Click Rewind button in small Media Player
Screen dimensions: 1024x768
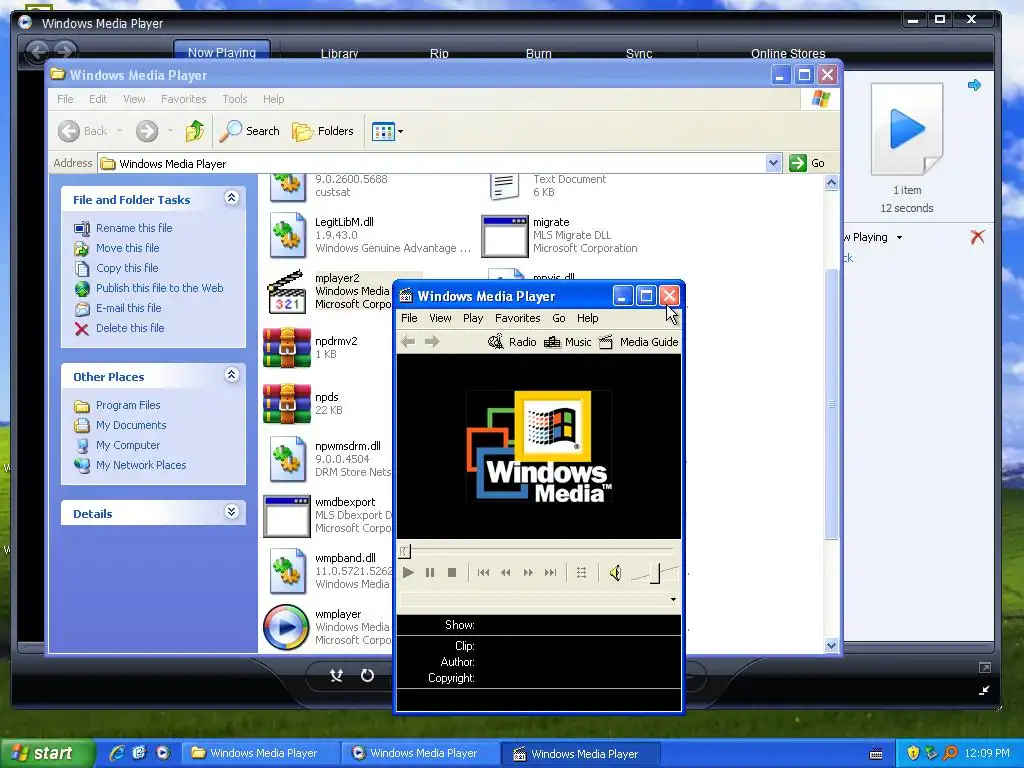505,573
